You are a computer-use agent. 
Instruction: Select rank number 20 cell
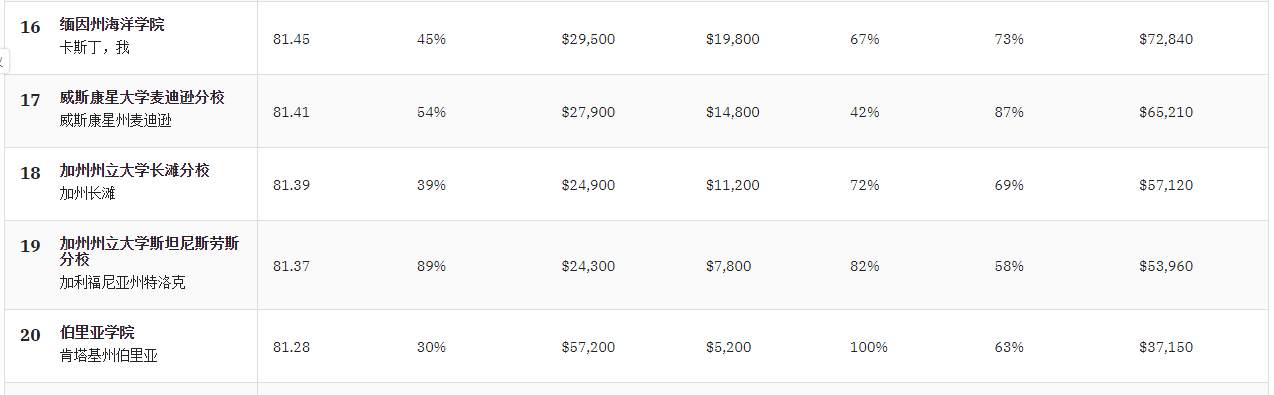click(30, 335)
